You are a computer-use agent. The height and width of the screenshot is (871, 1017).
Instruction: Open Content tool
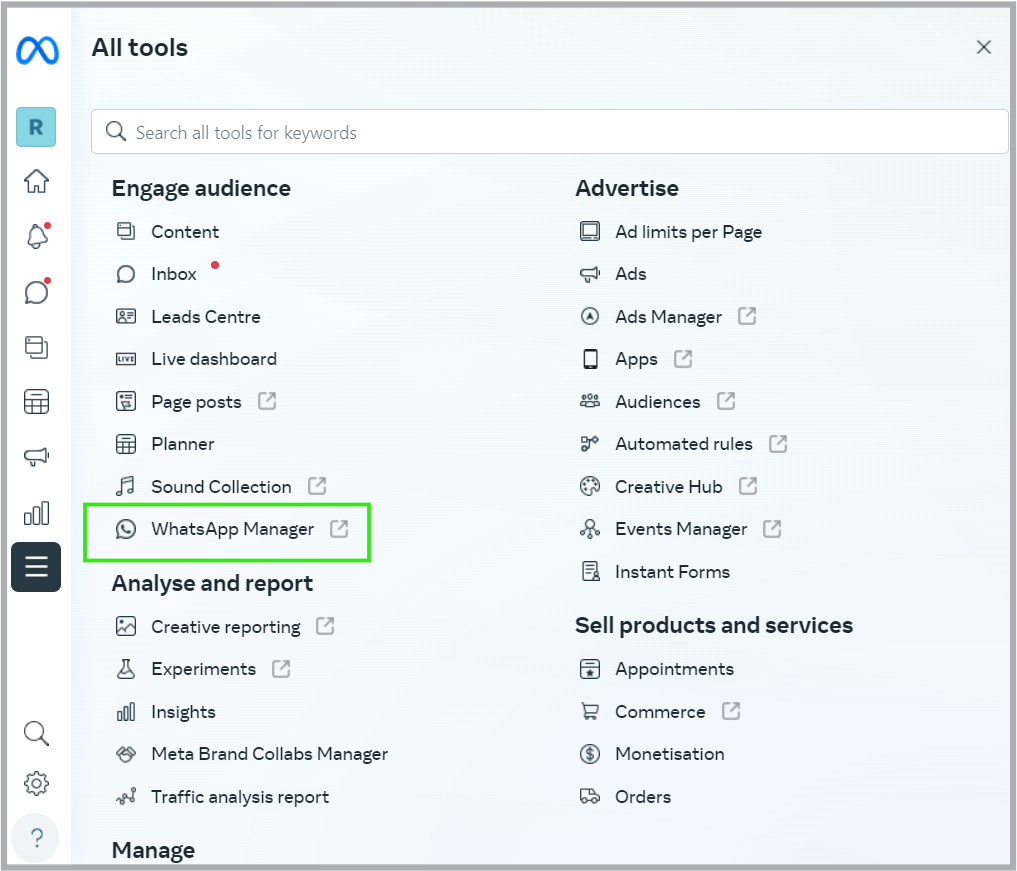click(x=185, y=232)
